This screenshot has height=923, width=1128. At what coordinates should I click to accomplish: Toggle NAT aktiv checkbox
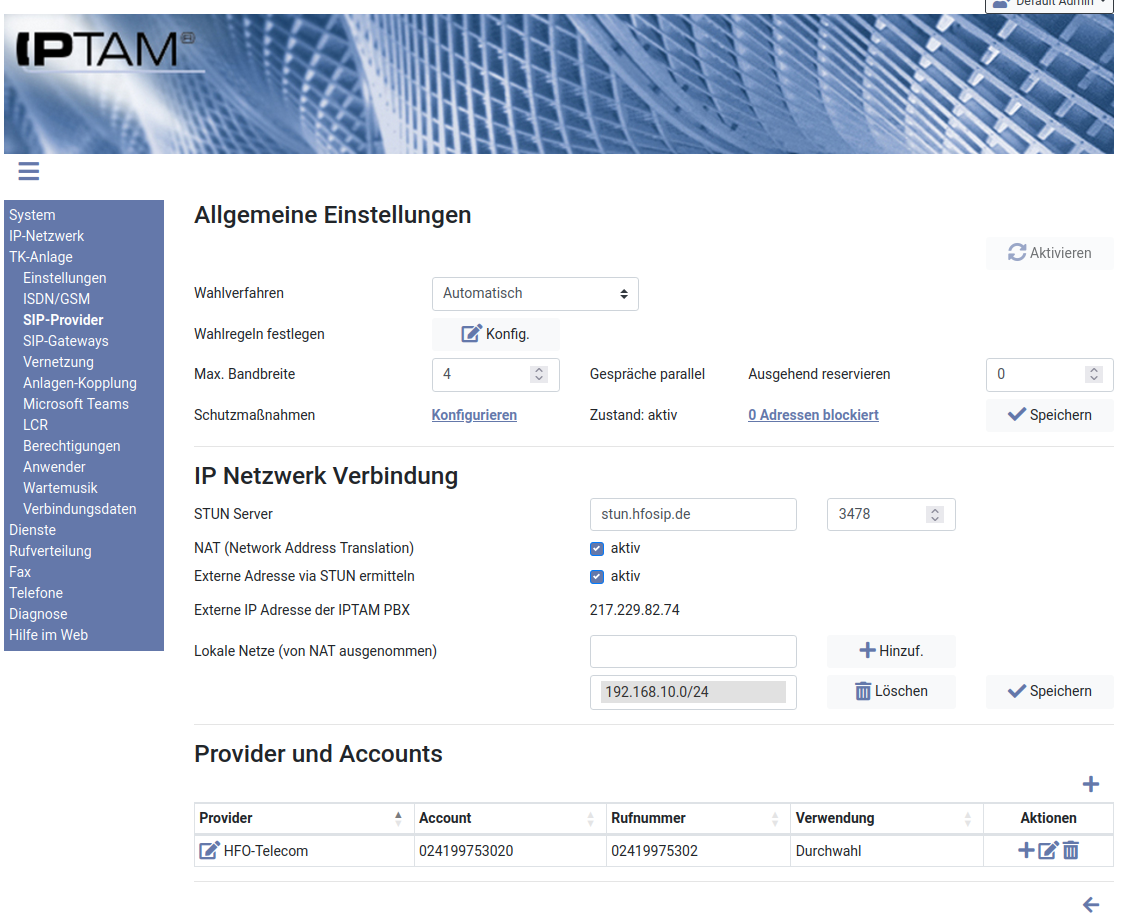coord(597,548)
